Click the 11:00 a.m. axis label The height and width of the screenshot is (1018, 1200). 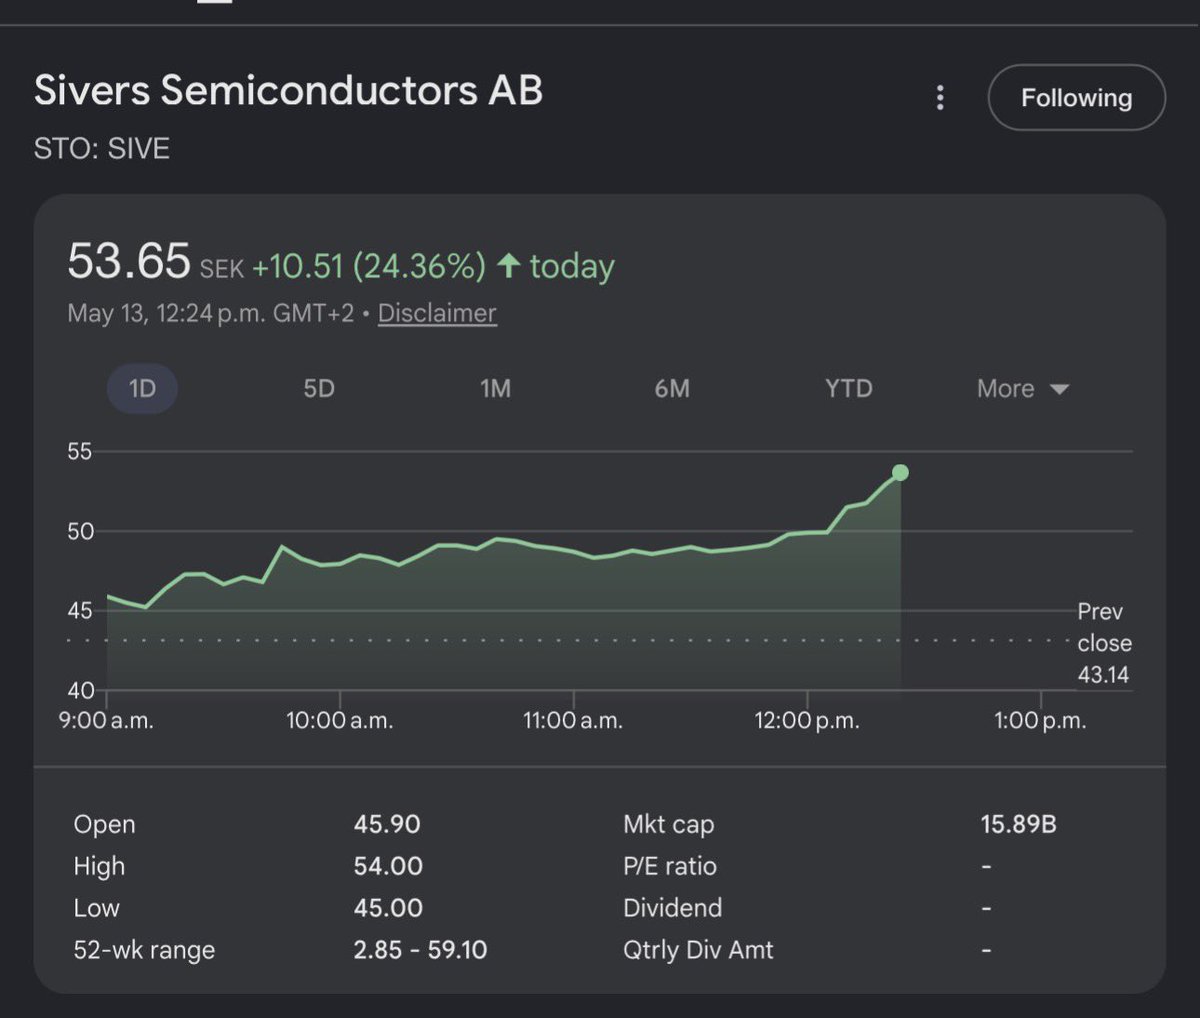click(573, 721)
